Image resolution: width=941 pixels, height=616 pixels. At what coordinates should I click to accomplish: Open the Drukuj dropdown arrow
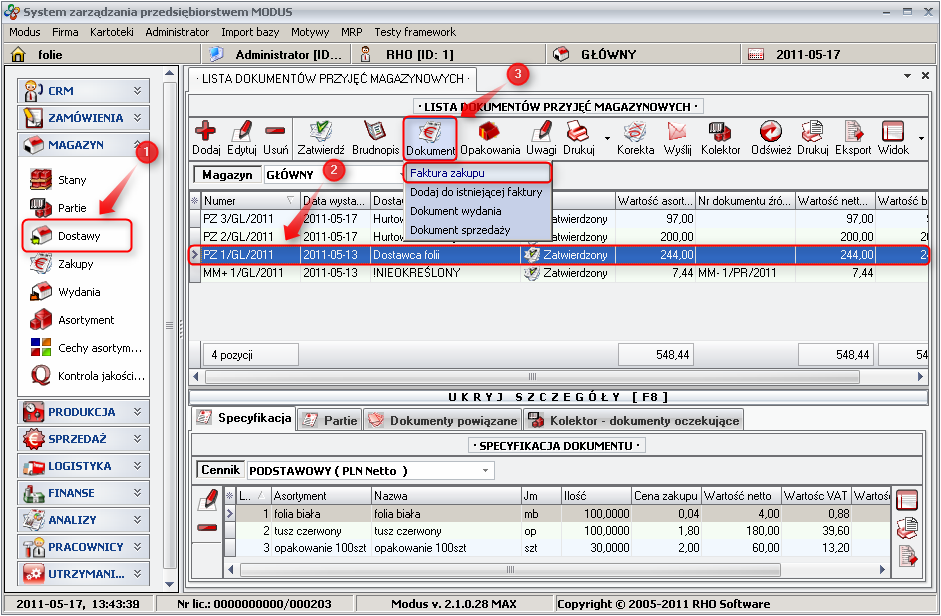[607, 137]
